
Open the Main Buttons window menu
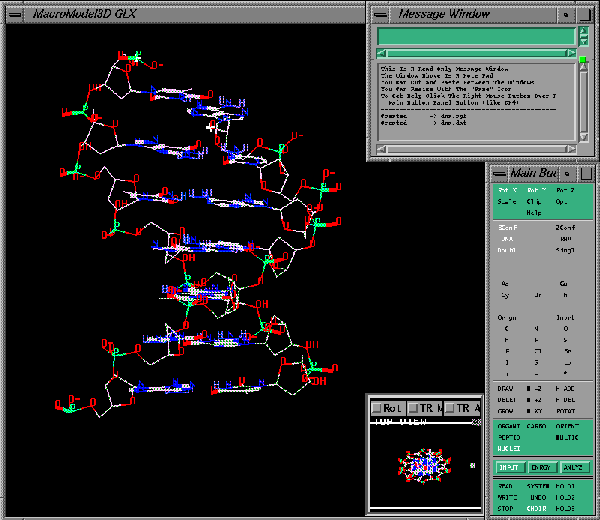tap(499, 174)
